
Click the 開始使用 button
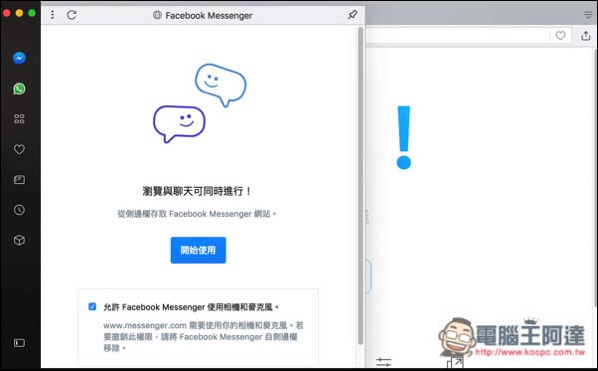click(x=198, y=250)
